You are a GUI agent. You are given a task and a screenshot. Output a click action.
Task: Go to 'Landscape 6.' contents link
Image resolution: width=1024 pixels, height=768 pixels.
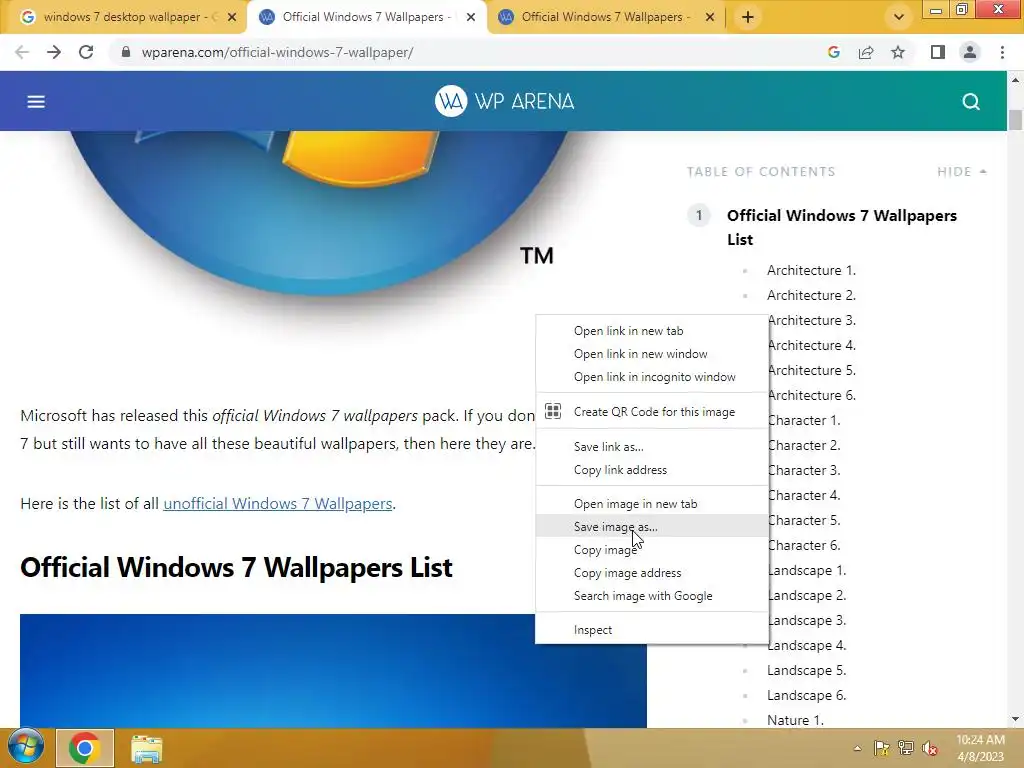pos(807,696)
